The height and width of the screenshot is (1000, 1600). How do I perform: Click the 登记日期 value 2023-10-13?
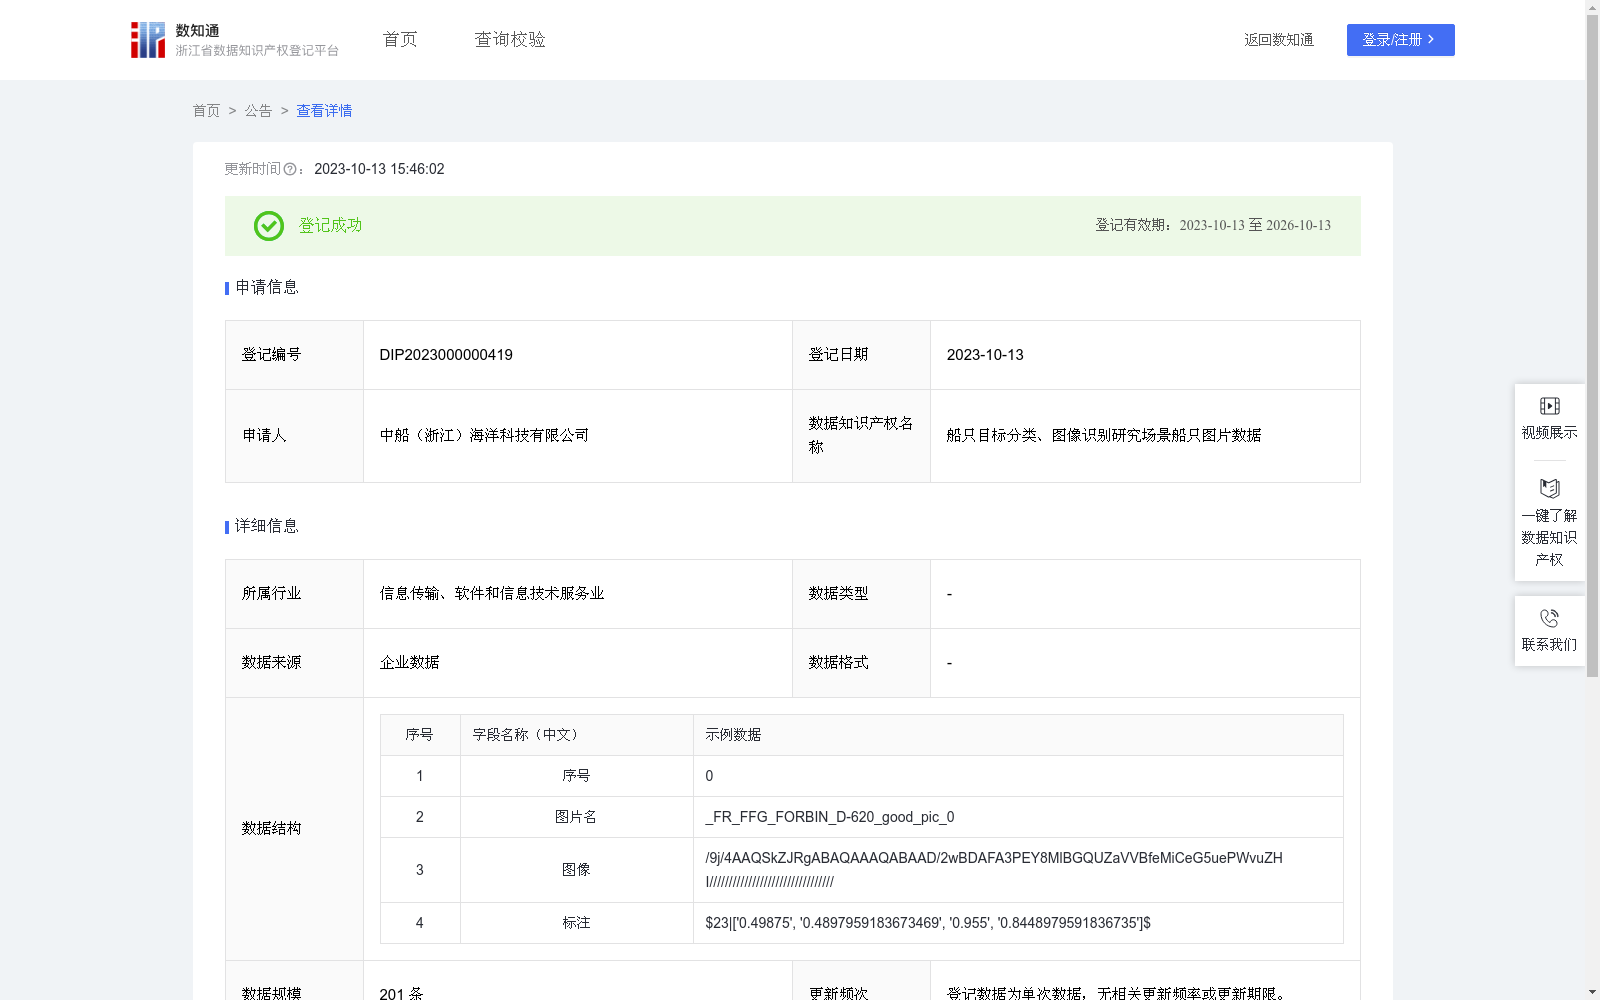[985, 355]
